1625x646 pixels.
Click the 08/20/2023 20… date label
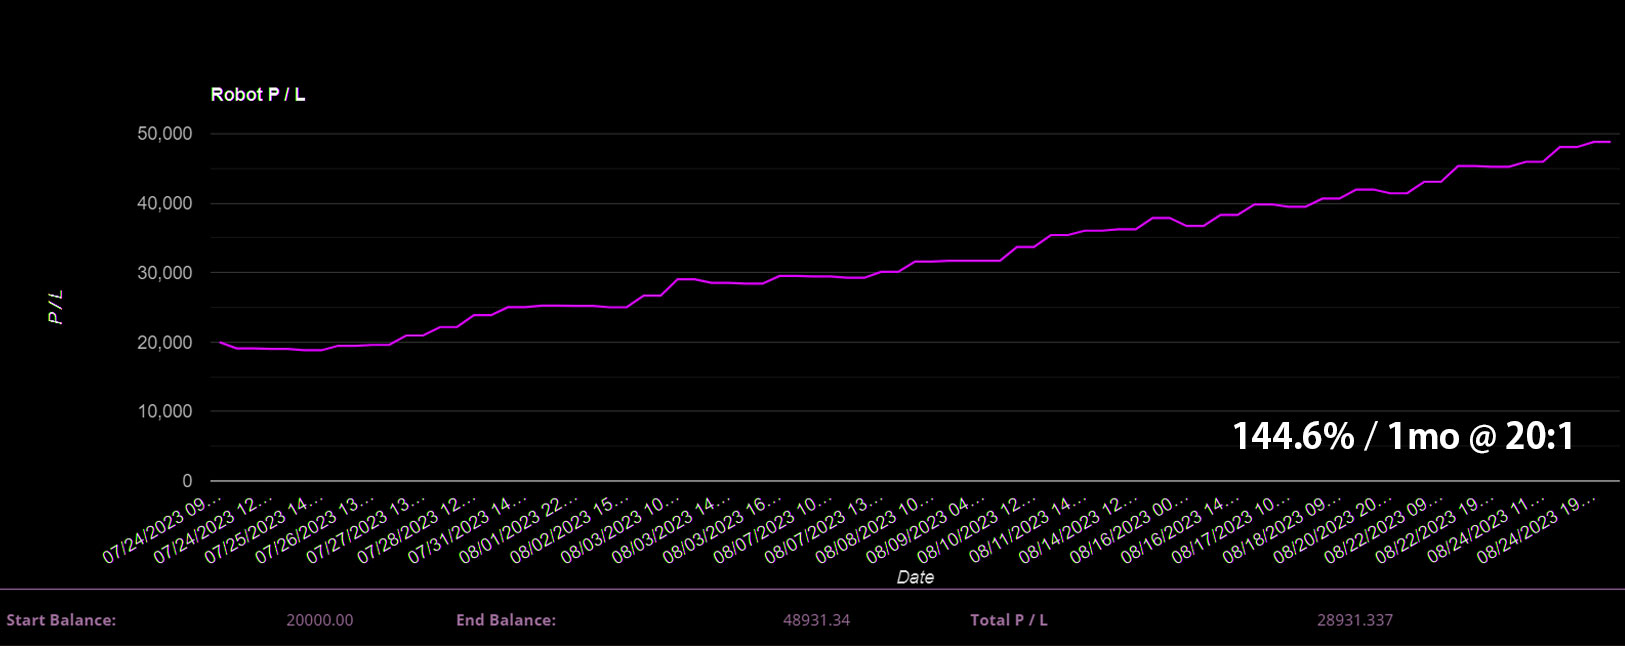(x=1333, y=529)
